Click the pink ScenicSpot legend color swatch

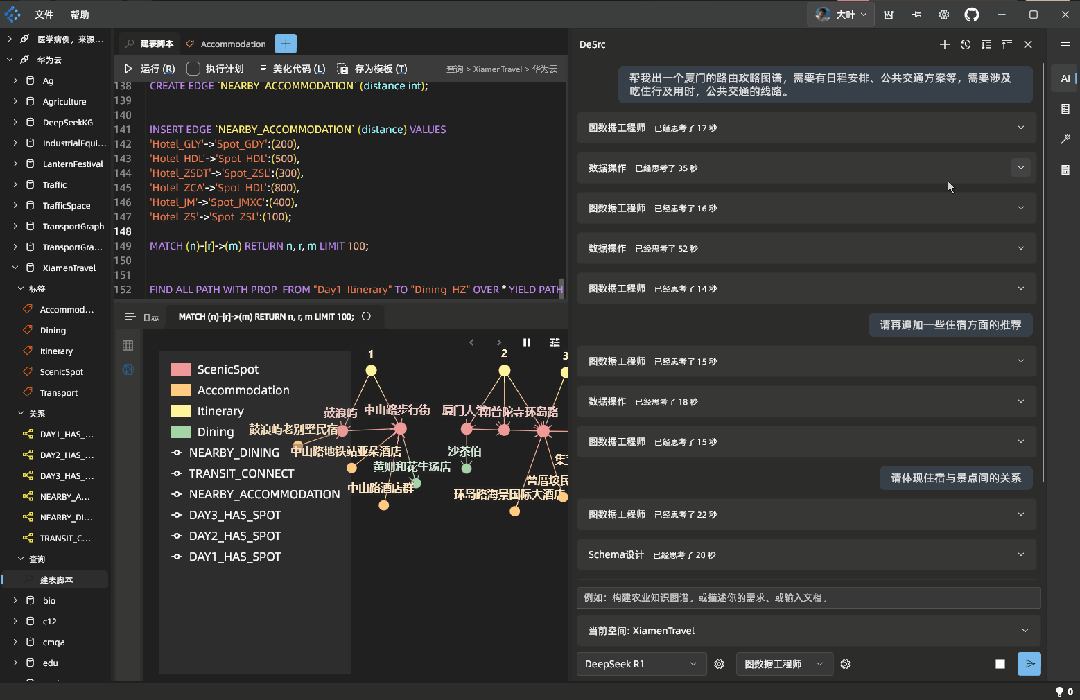[180, 370]
